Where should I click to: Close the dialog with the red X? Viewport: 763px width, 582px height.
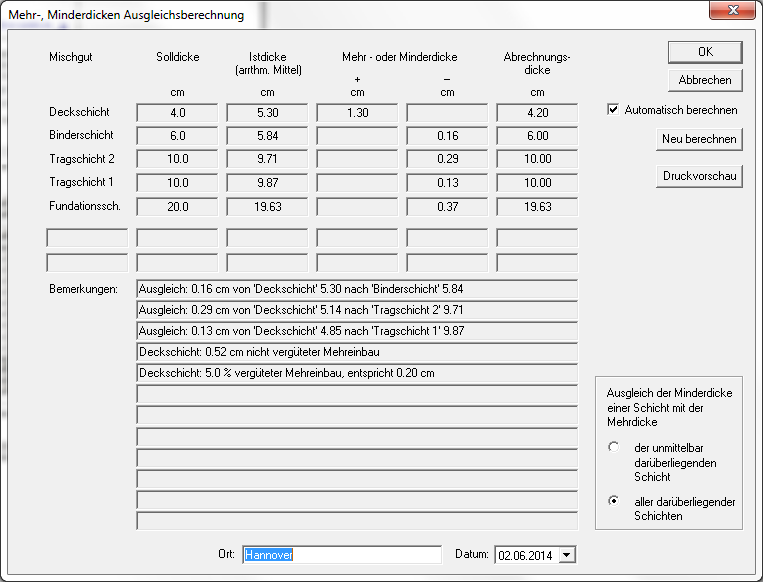(x=736, y=10)
